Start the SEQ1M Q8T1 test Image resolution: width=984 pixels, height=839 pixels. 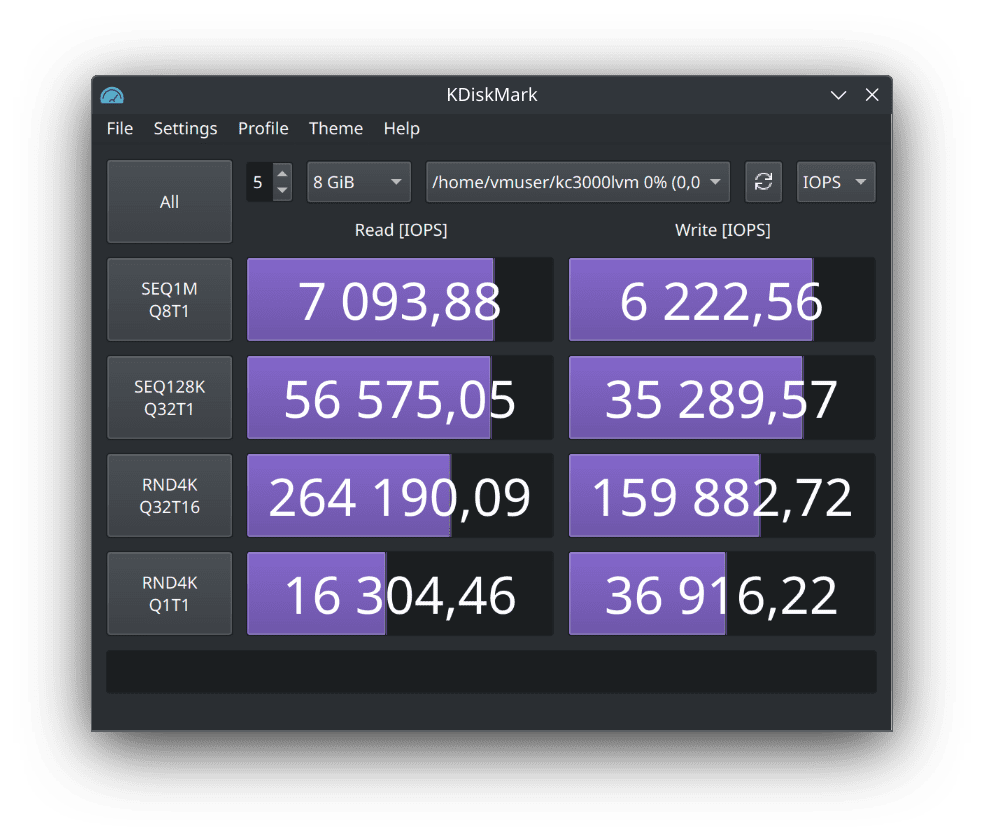169,300
